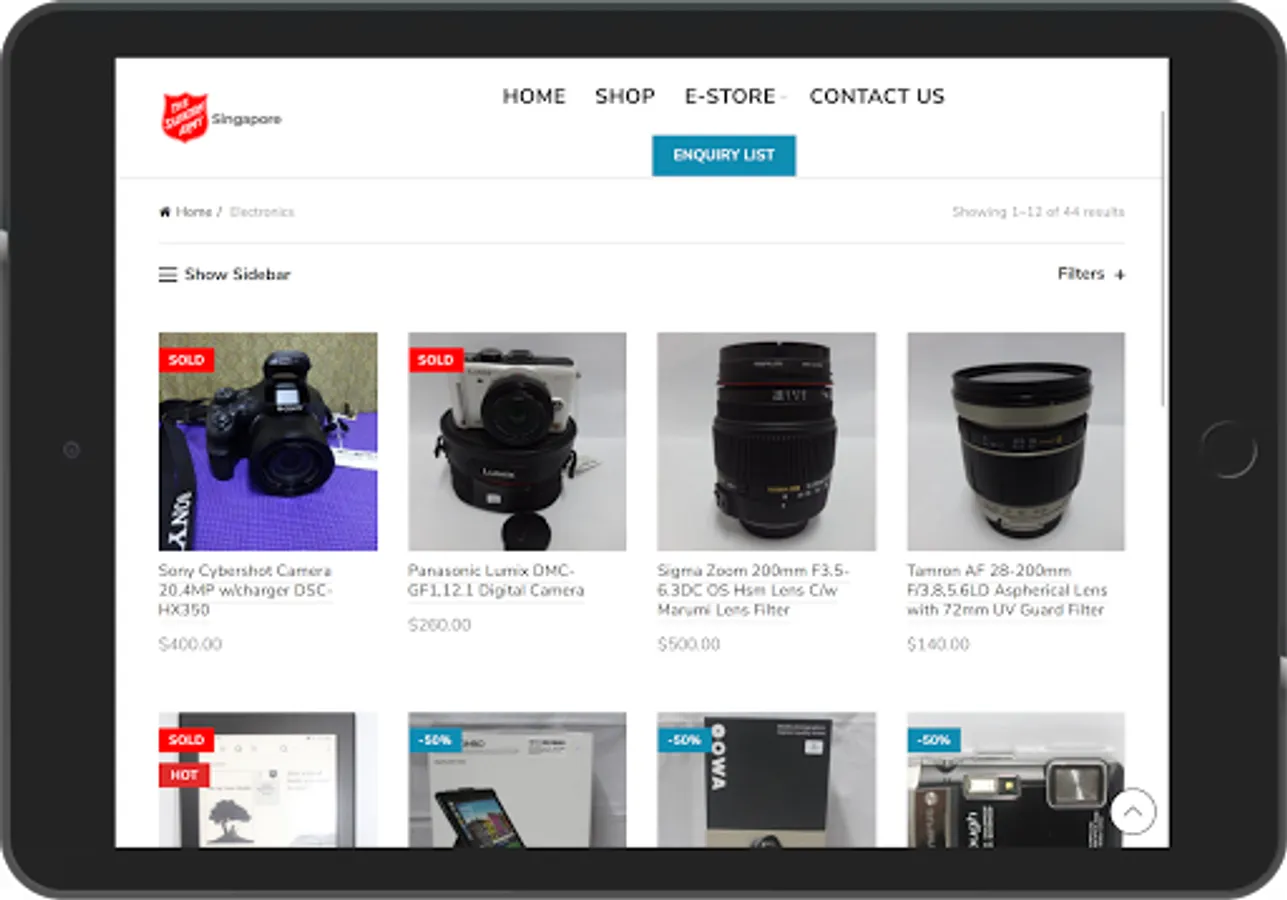Click Tamron AF 28-200mm lens title link
Image resolution: width=1287 pixels, height=900 pixels.
(x=1007, y=590)
